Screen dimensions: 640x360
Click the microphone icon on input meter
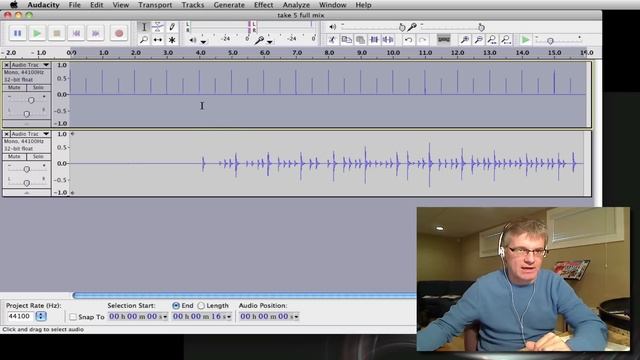coord(259,40)
